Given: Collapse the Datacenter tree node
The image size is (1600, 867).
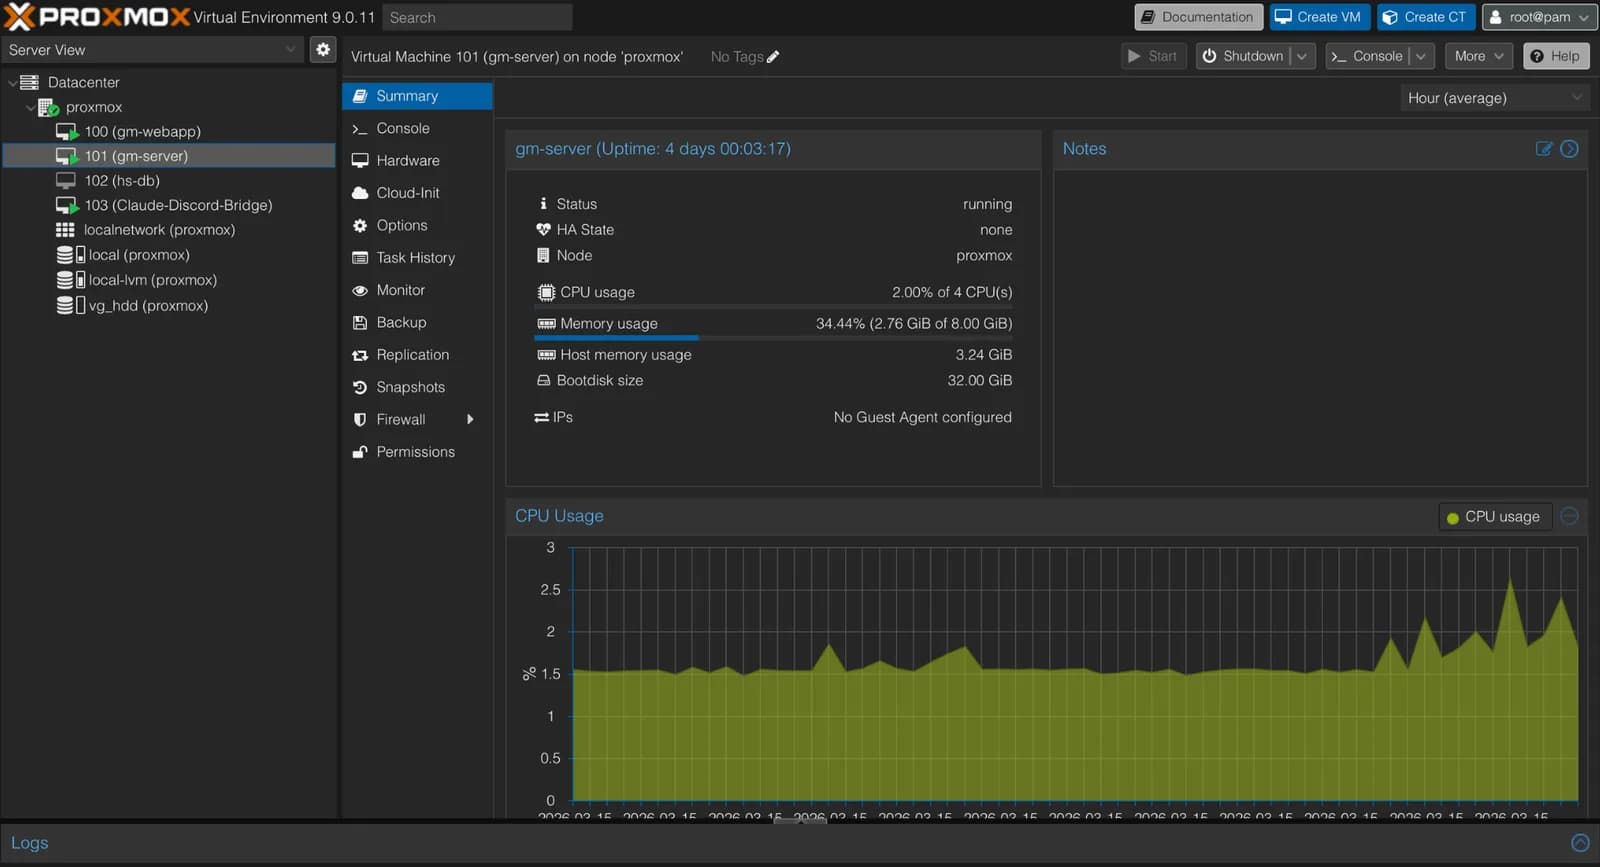Looking at the screenshot, I should 12,82.
